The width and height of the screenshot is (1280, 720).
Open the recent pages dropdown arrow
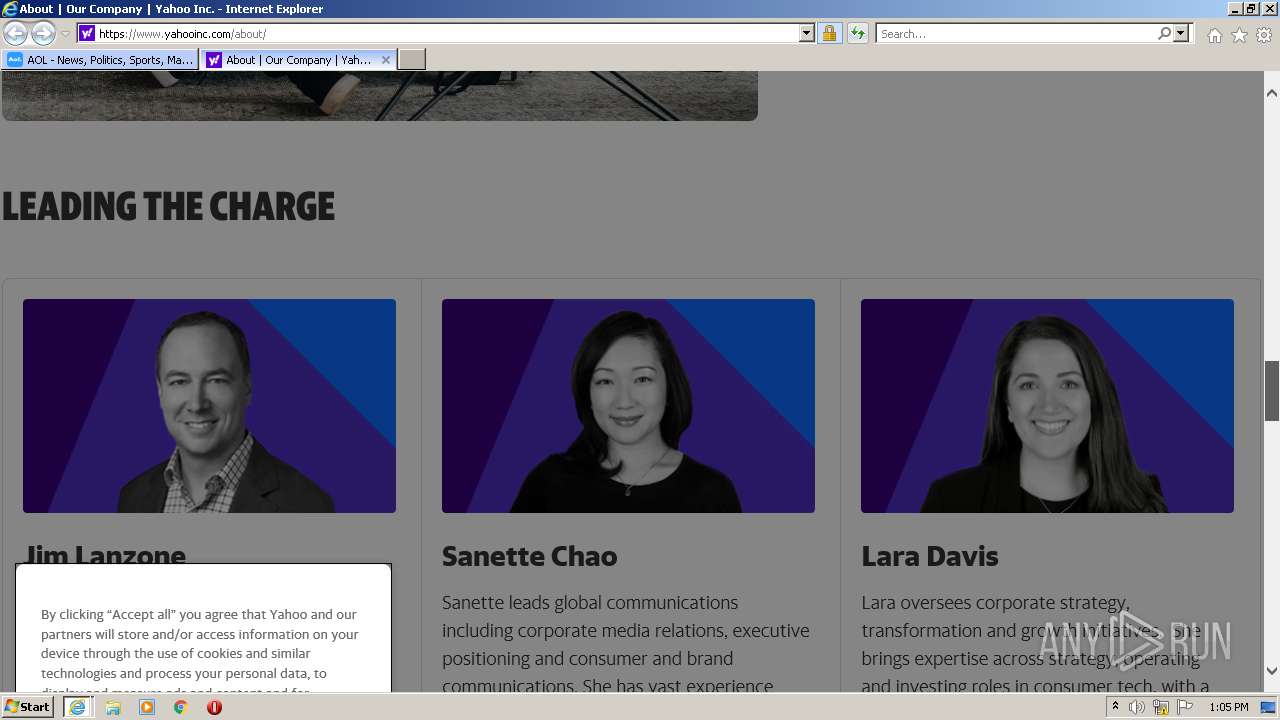pyautogui.click(x=65, y=34)
